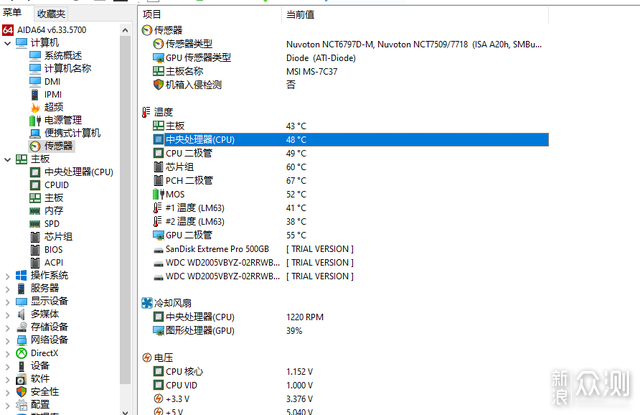This screenshot has width=640, height=415.
Task: Select the DMI tree icon
Action: (35, 81)
